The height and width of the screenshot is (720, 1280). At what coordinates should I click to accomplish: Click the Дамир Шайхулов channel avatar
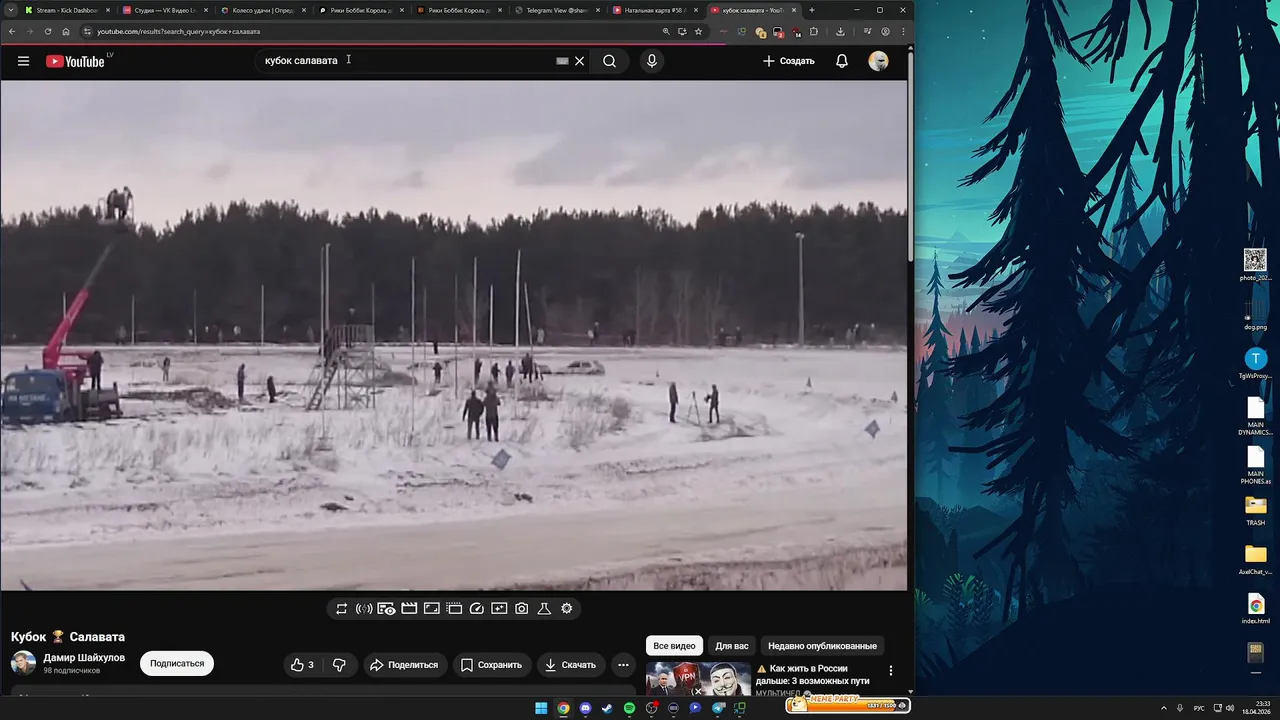[x=23, y=663]
